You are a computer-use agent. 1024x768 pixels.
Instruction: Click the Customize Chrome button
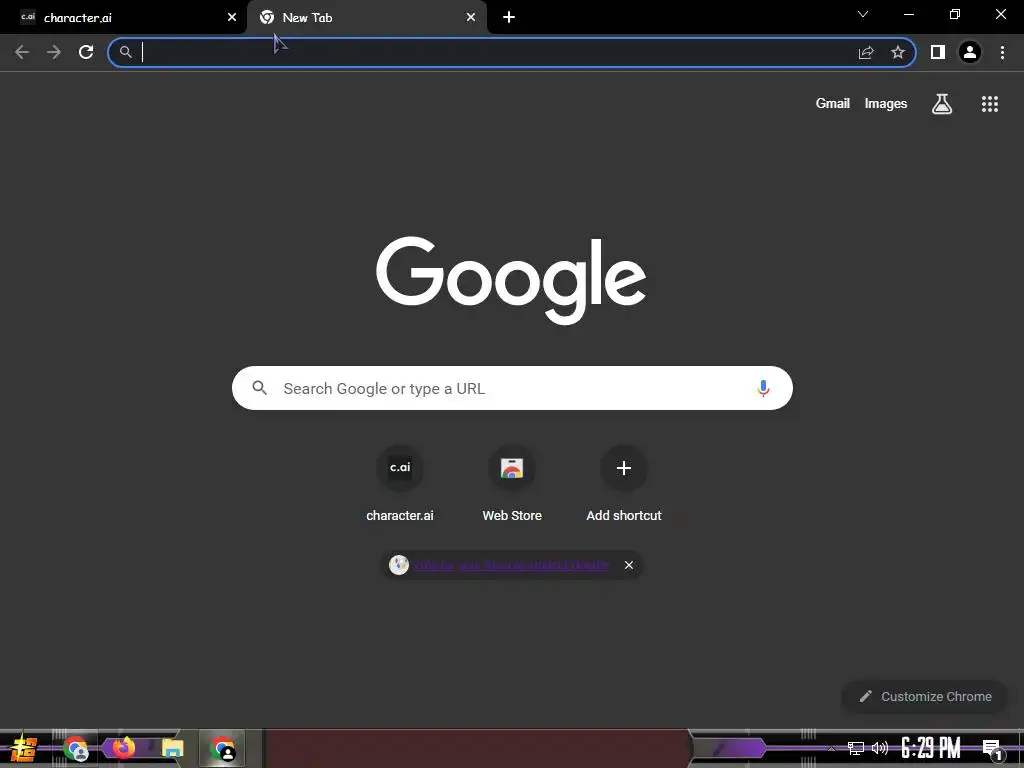925,696
